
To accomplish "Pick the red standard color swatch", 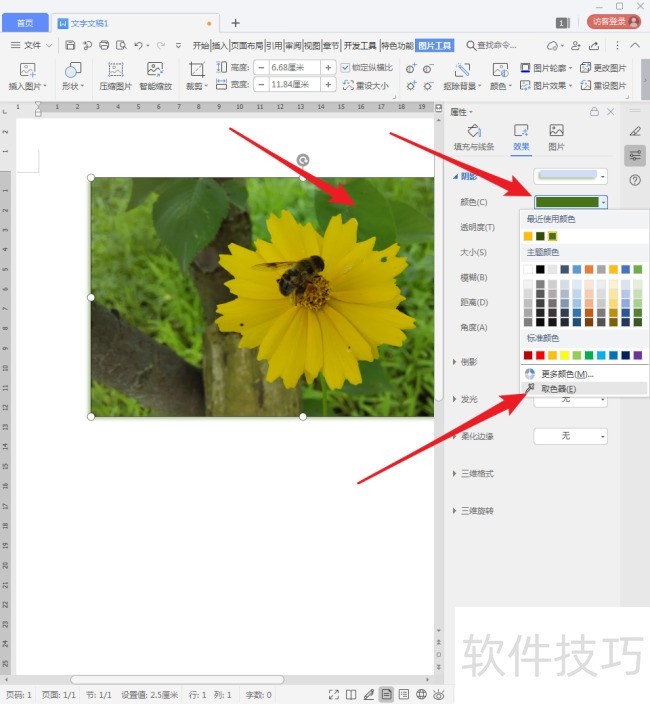I will pos(540,356).
